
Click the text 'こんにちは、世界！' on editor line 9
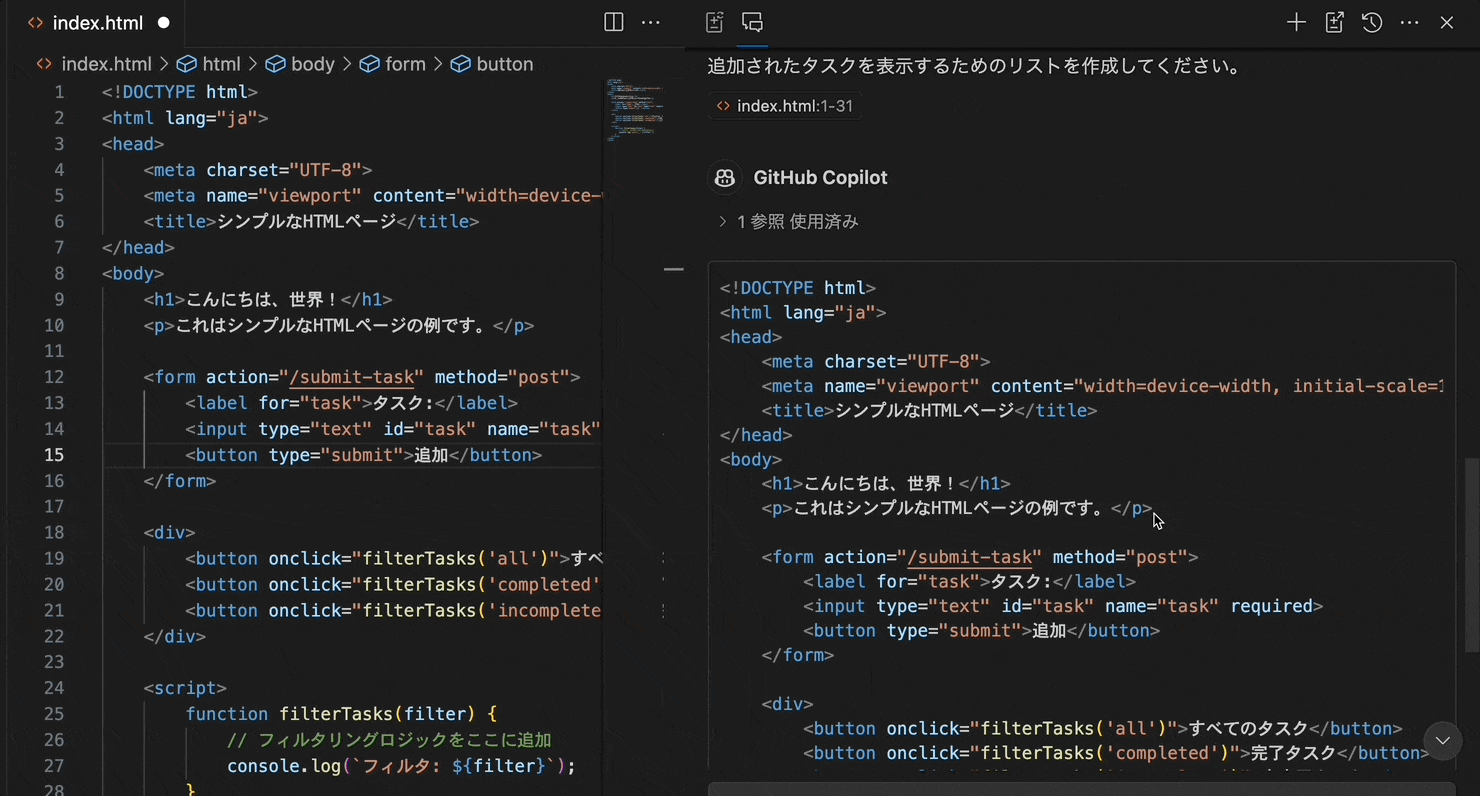click(x=263, y=299)
